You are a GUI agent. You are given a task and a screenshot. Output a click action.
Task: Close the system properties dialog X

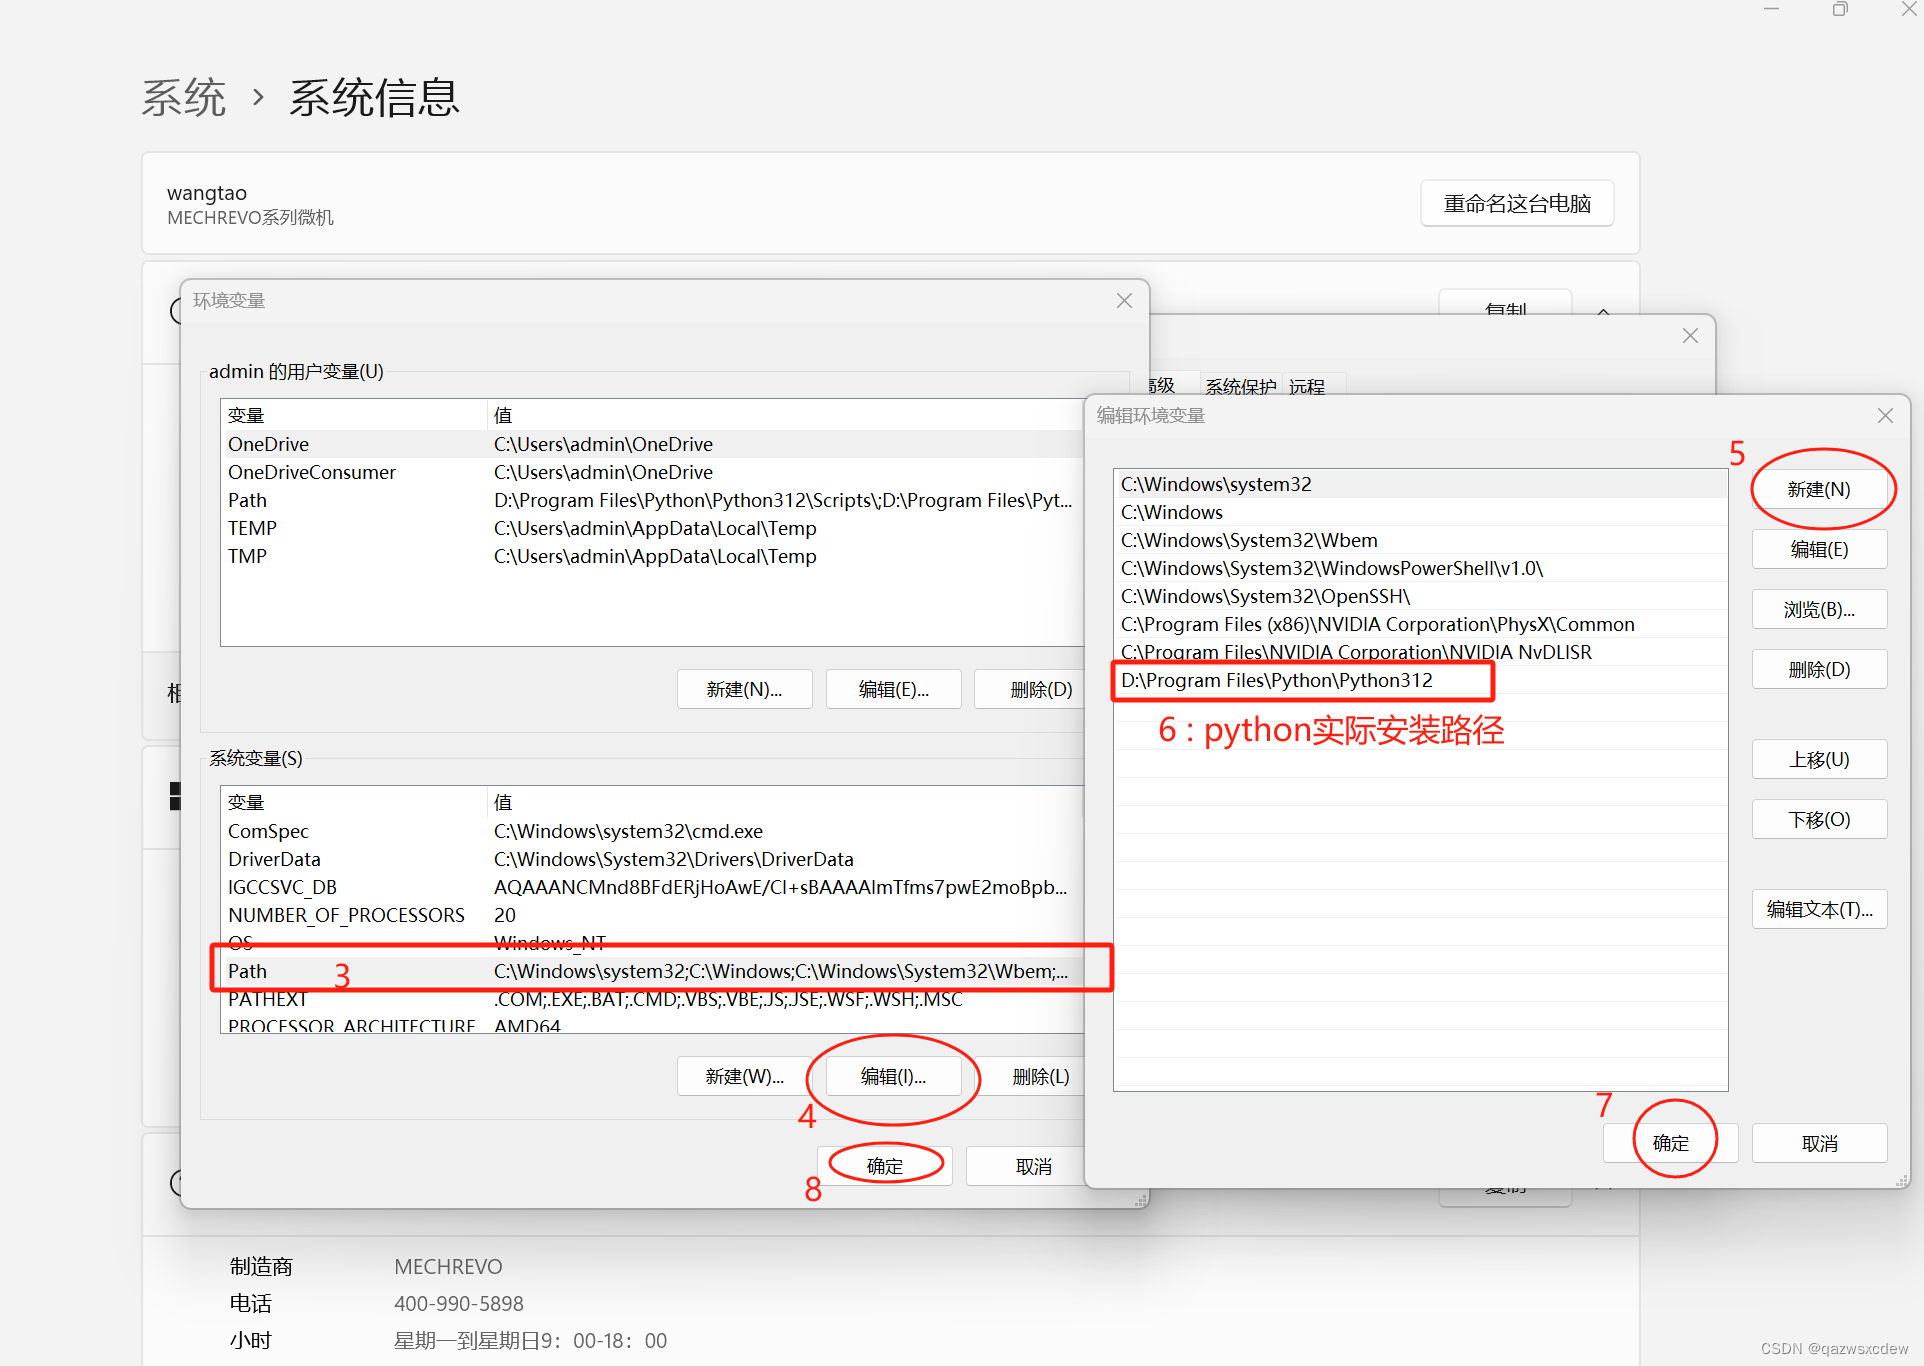[x=1690, y=336]
